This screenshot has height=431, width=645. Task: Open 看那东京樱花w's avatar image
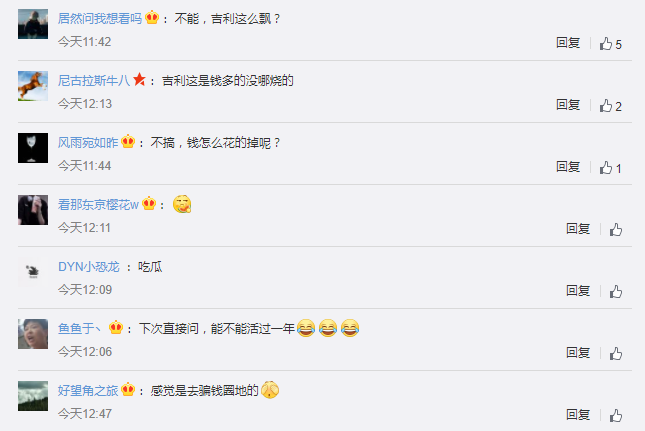pos(33,210)
